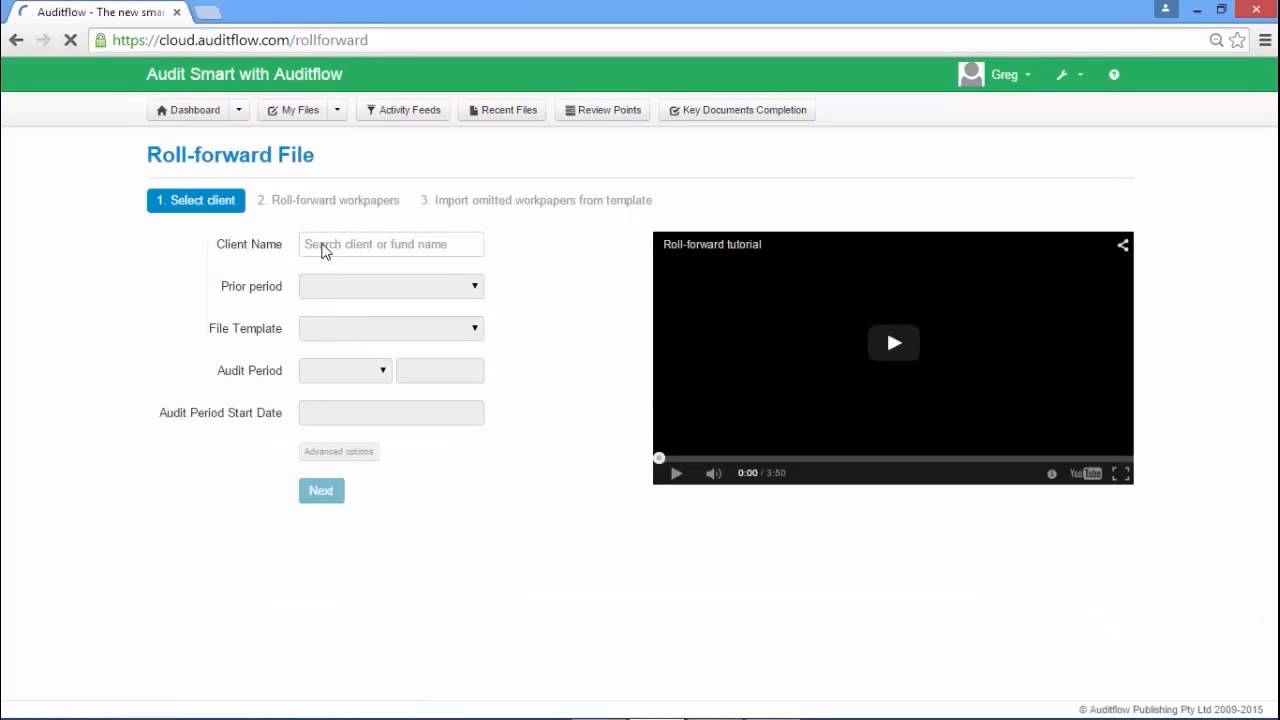
Task: Click Greg's user avatar picture
Action: click(970, 74)
